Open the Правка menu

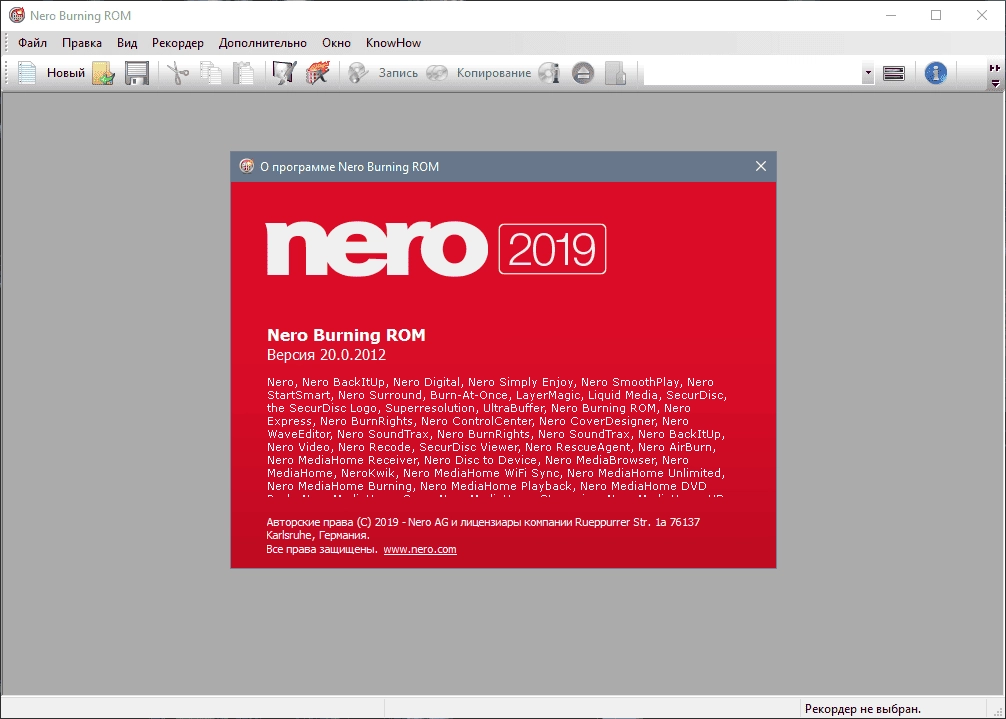pos(81,43)
